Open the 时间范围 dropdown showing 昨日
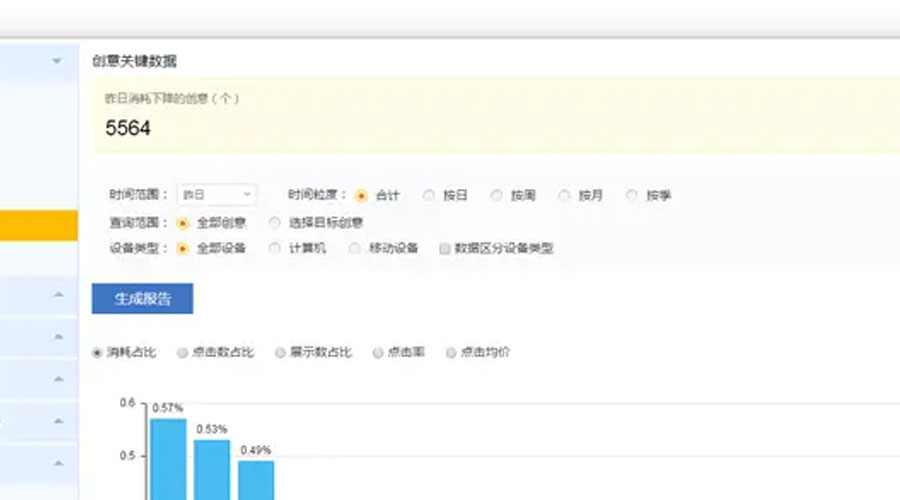The width and height of the screenshot is (900, 500). 216,195
